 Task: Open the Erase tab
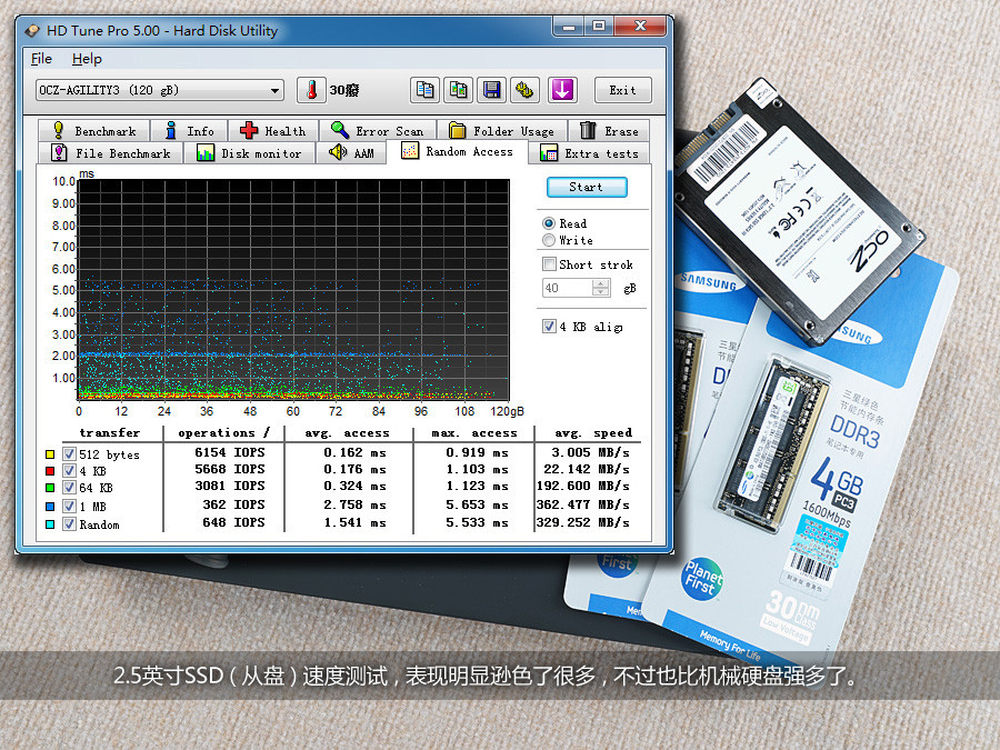[x=608, y=131]
